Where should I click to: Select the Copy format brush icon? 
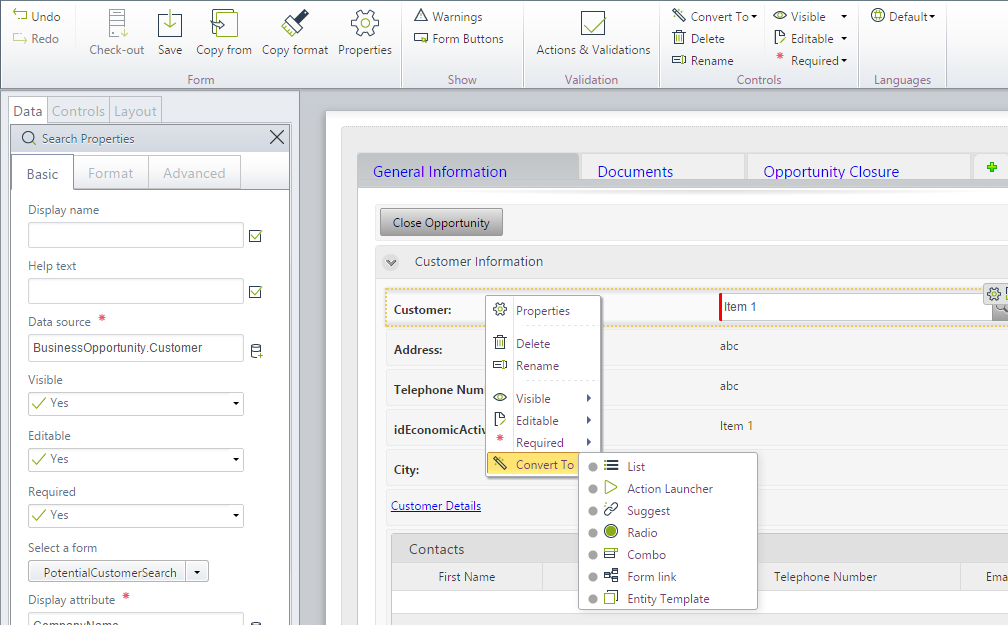[295, 24]
